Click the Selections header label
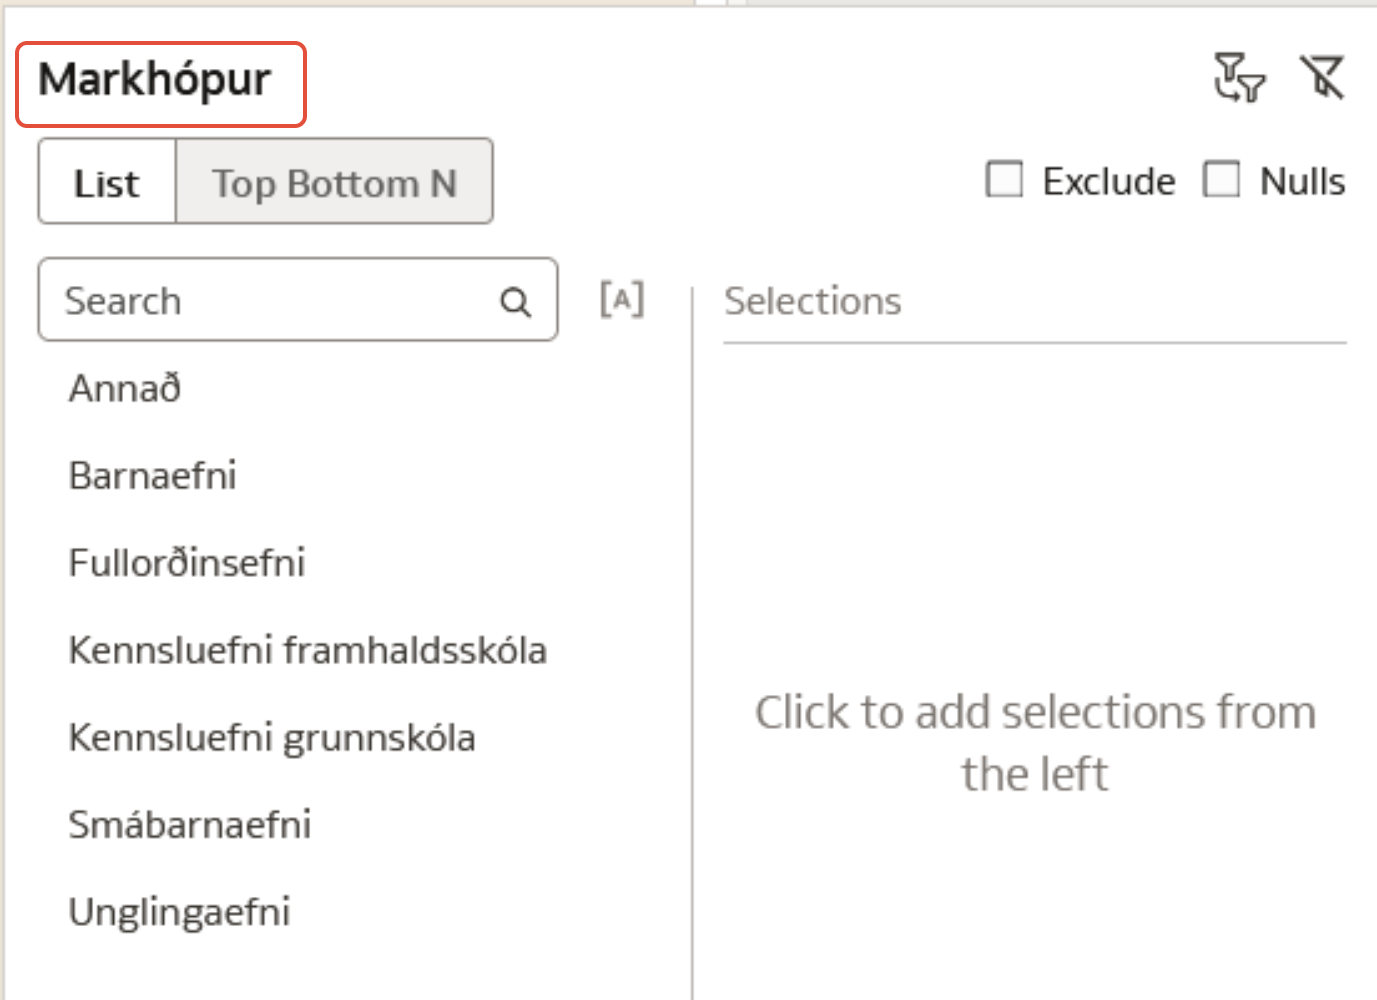 coord(812,301)
